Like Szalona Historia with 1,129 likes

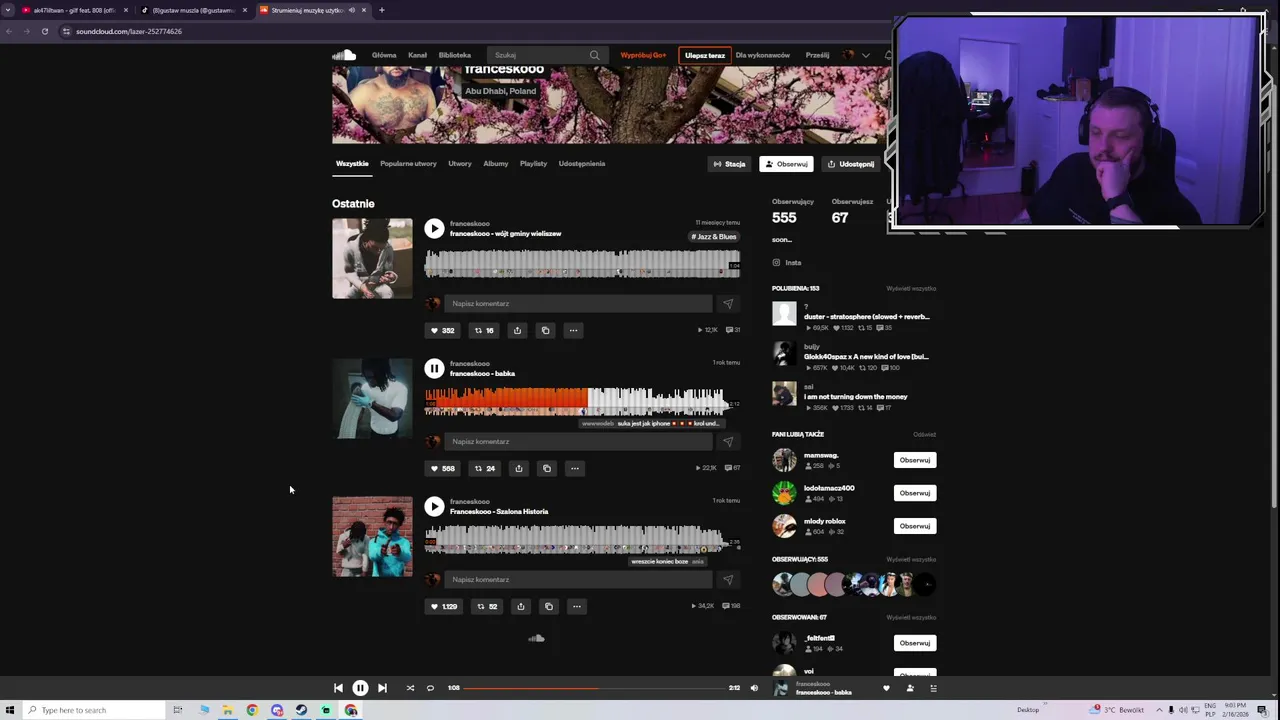click(x=444, y=606)
